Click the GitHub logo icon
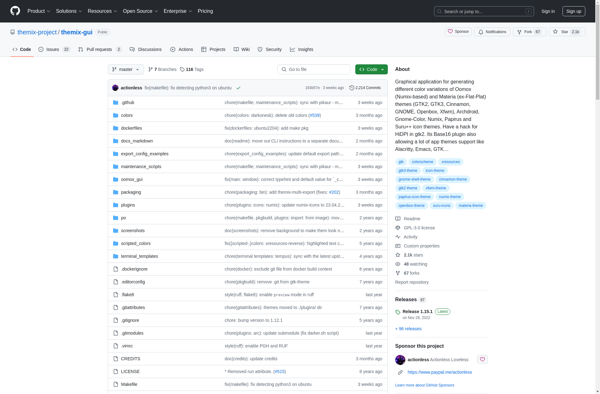The width and height of the screenshot is (600, 394). coord(15,11)
